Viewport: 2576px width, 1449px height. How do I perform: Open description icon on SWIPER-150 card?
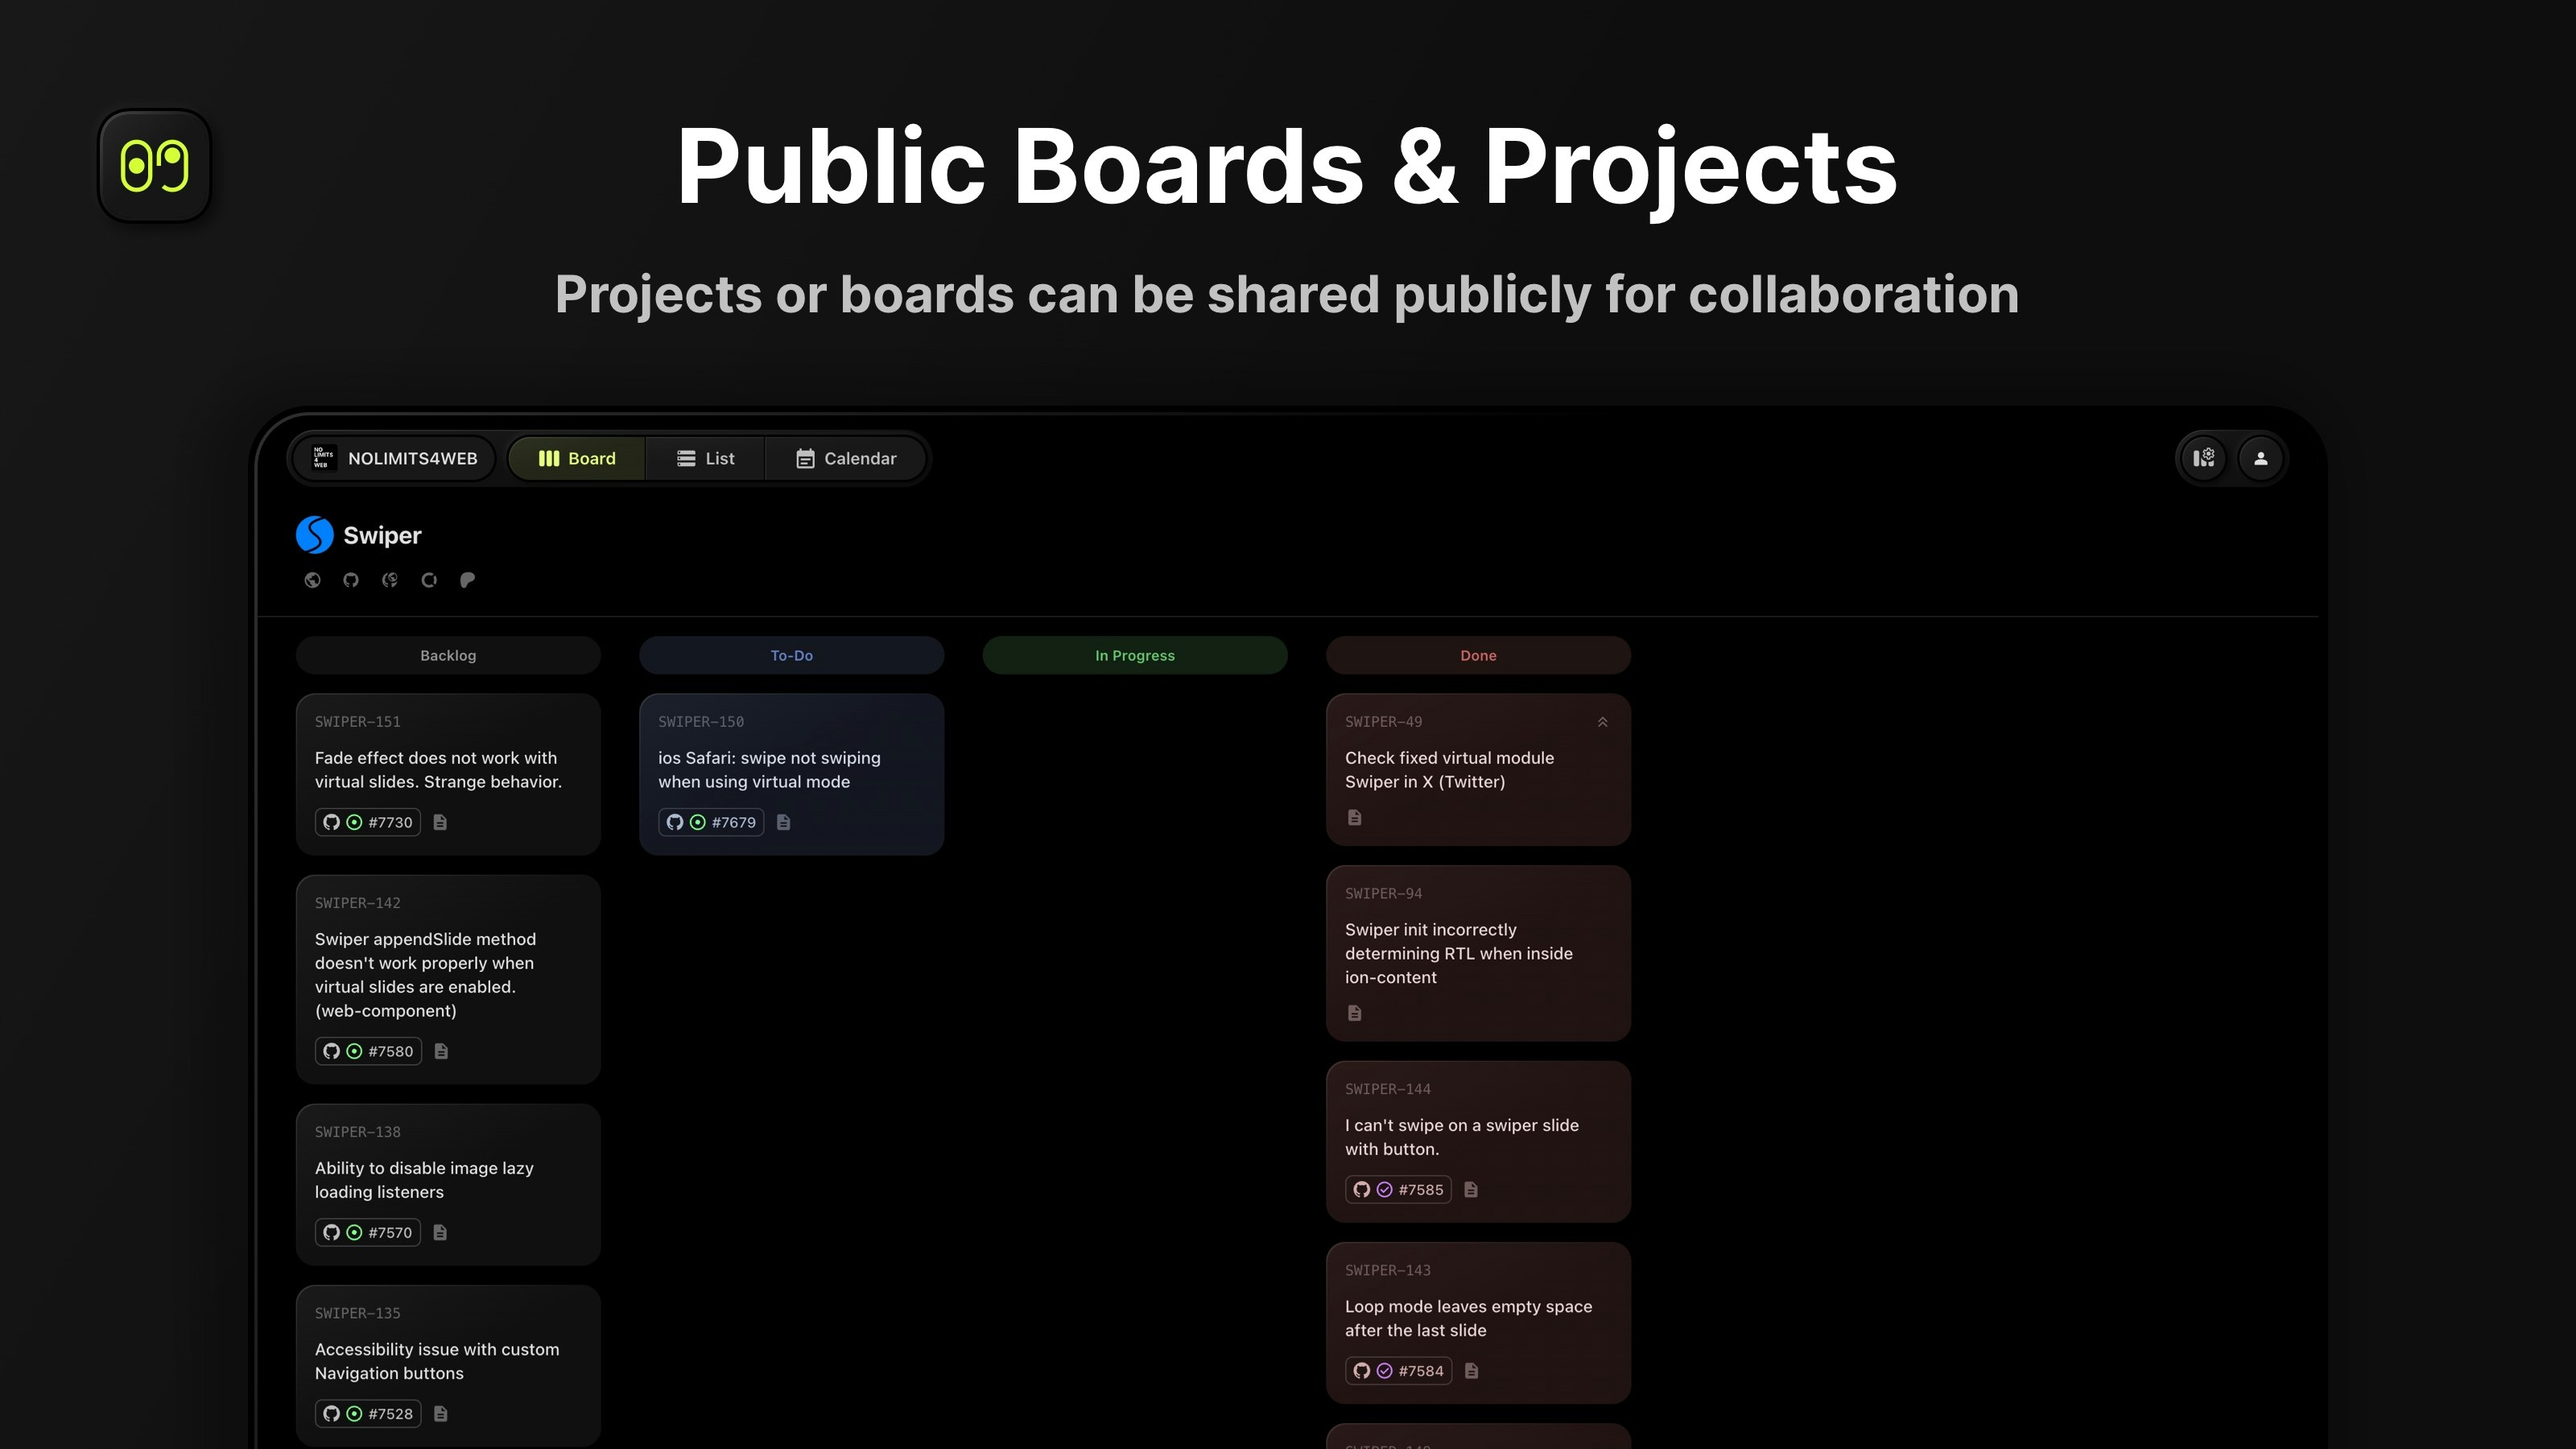784,822
